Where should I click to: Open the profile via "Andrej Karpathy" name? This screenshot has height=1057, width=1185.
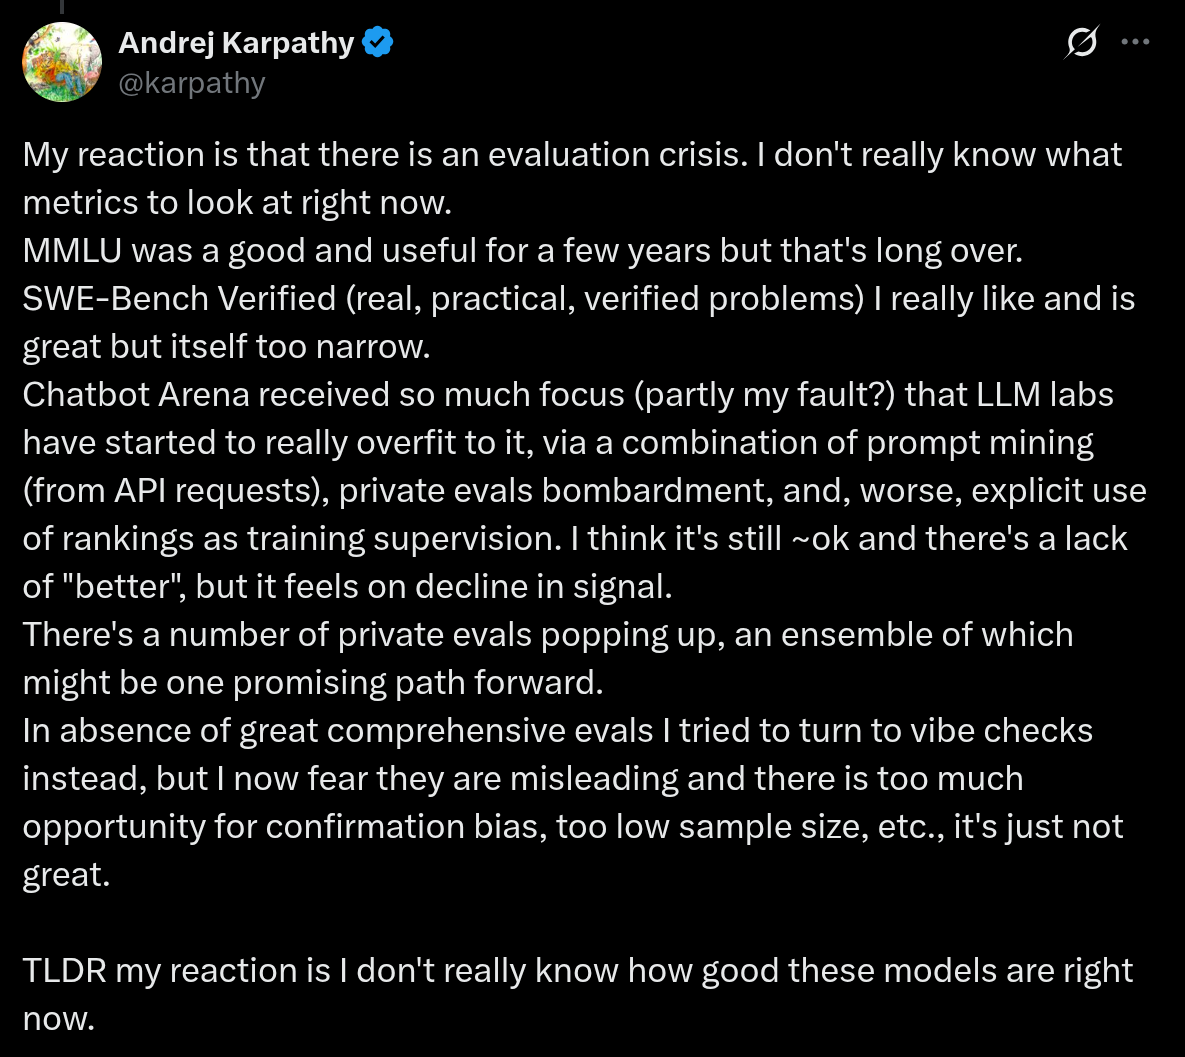237,42
